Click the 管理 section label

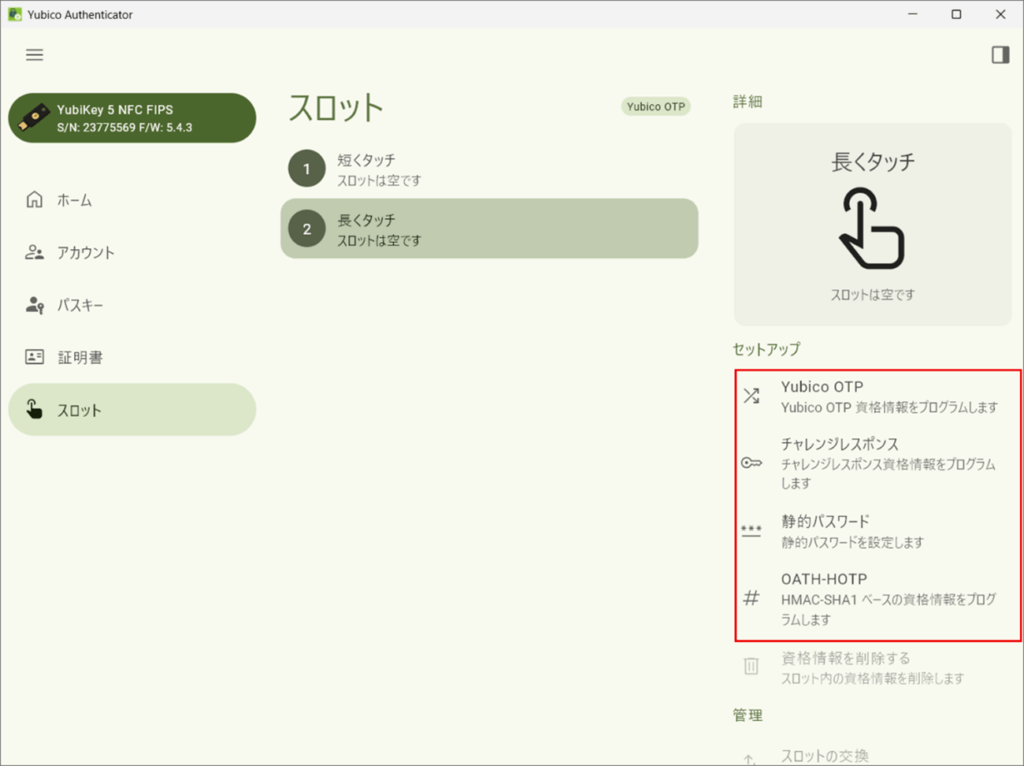[748, 716]
